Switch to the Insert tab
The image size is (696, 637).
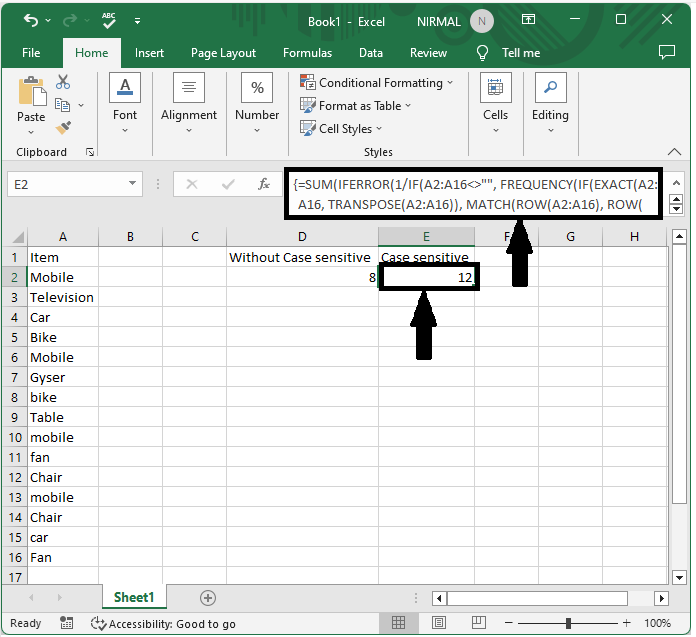[149, 53]
